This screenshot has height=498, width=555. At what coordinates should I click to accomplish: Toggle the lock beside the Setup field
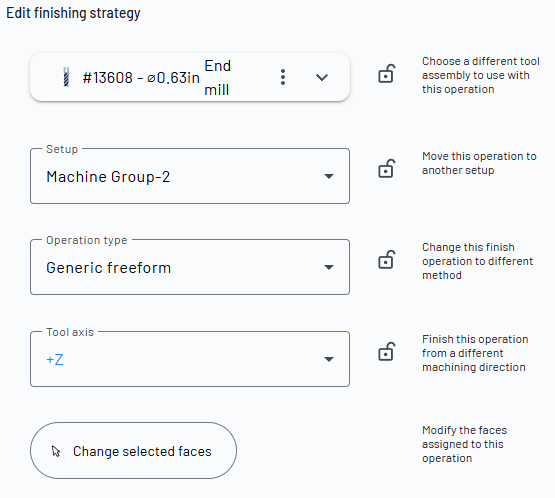click(x=387, y=168)
